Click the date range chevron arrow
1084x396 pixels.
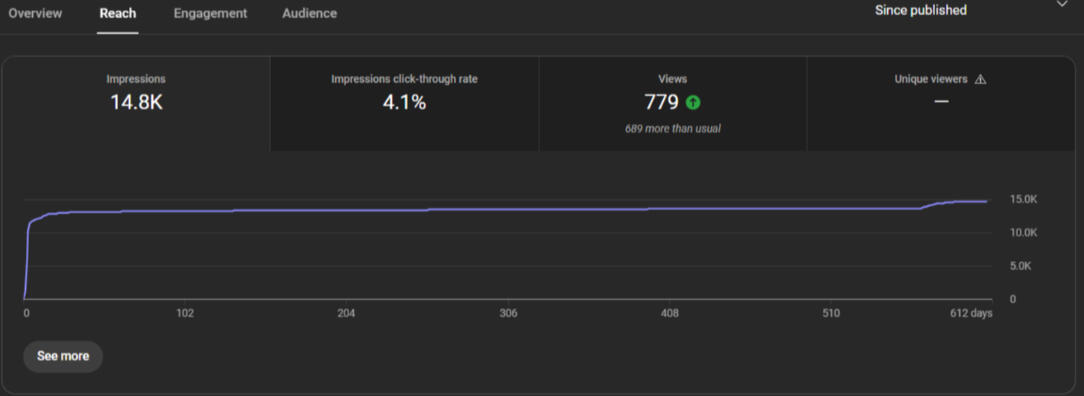(x=1062, y=4)
